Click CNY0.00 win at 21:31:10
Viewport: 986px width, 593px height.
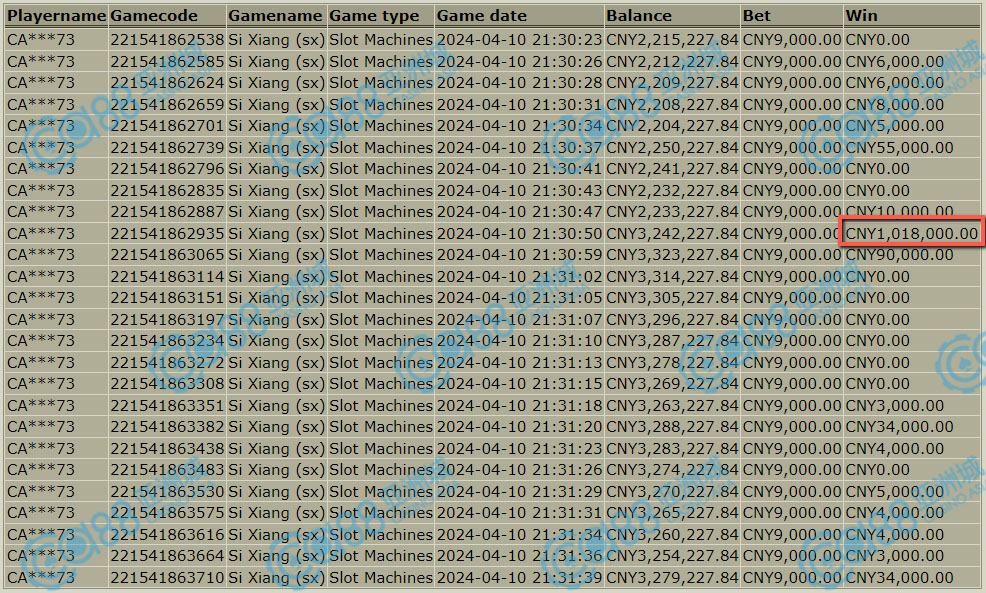877,341
